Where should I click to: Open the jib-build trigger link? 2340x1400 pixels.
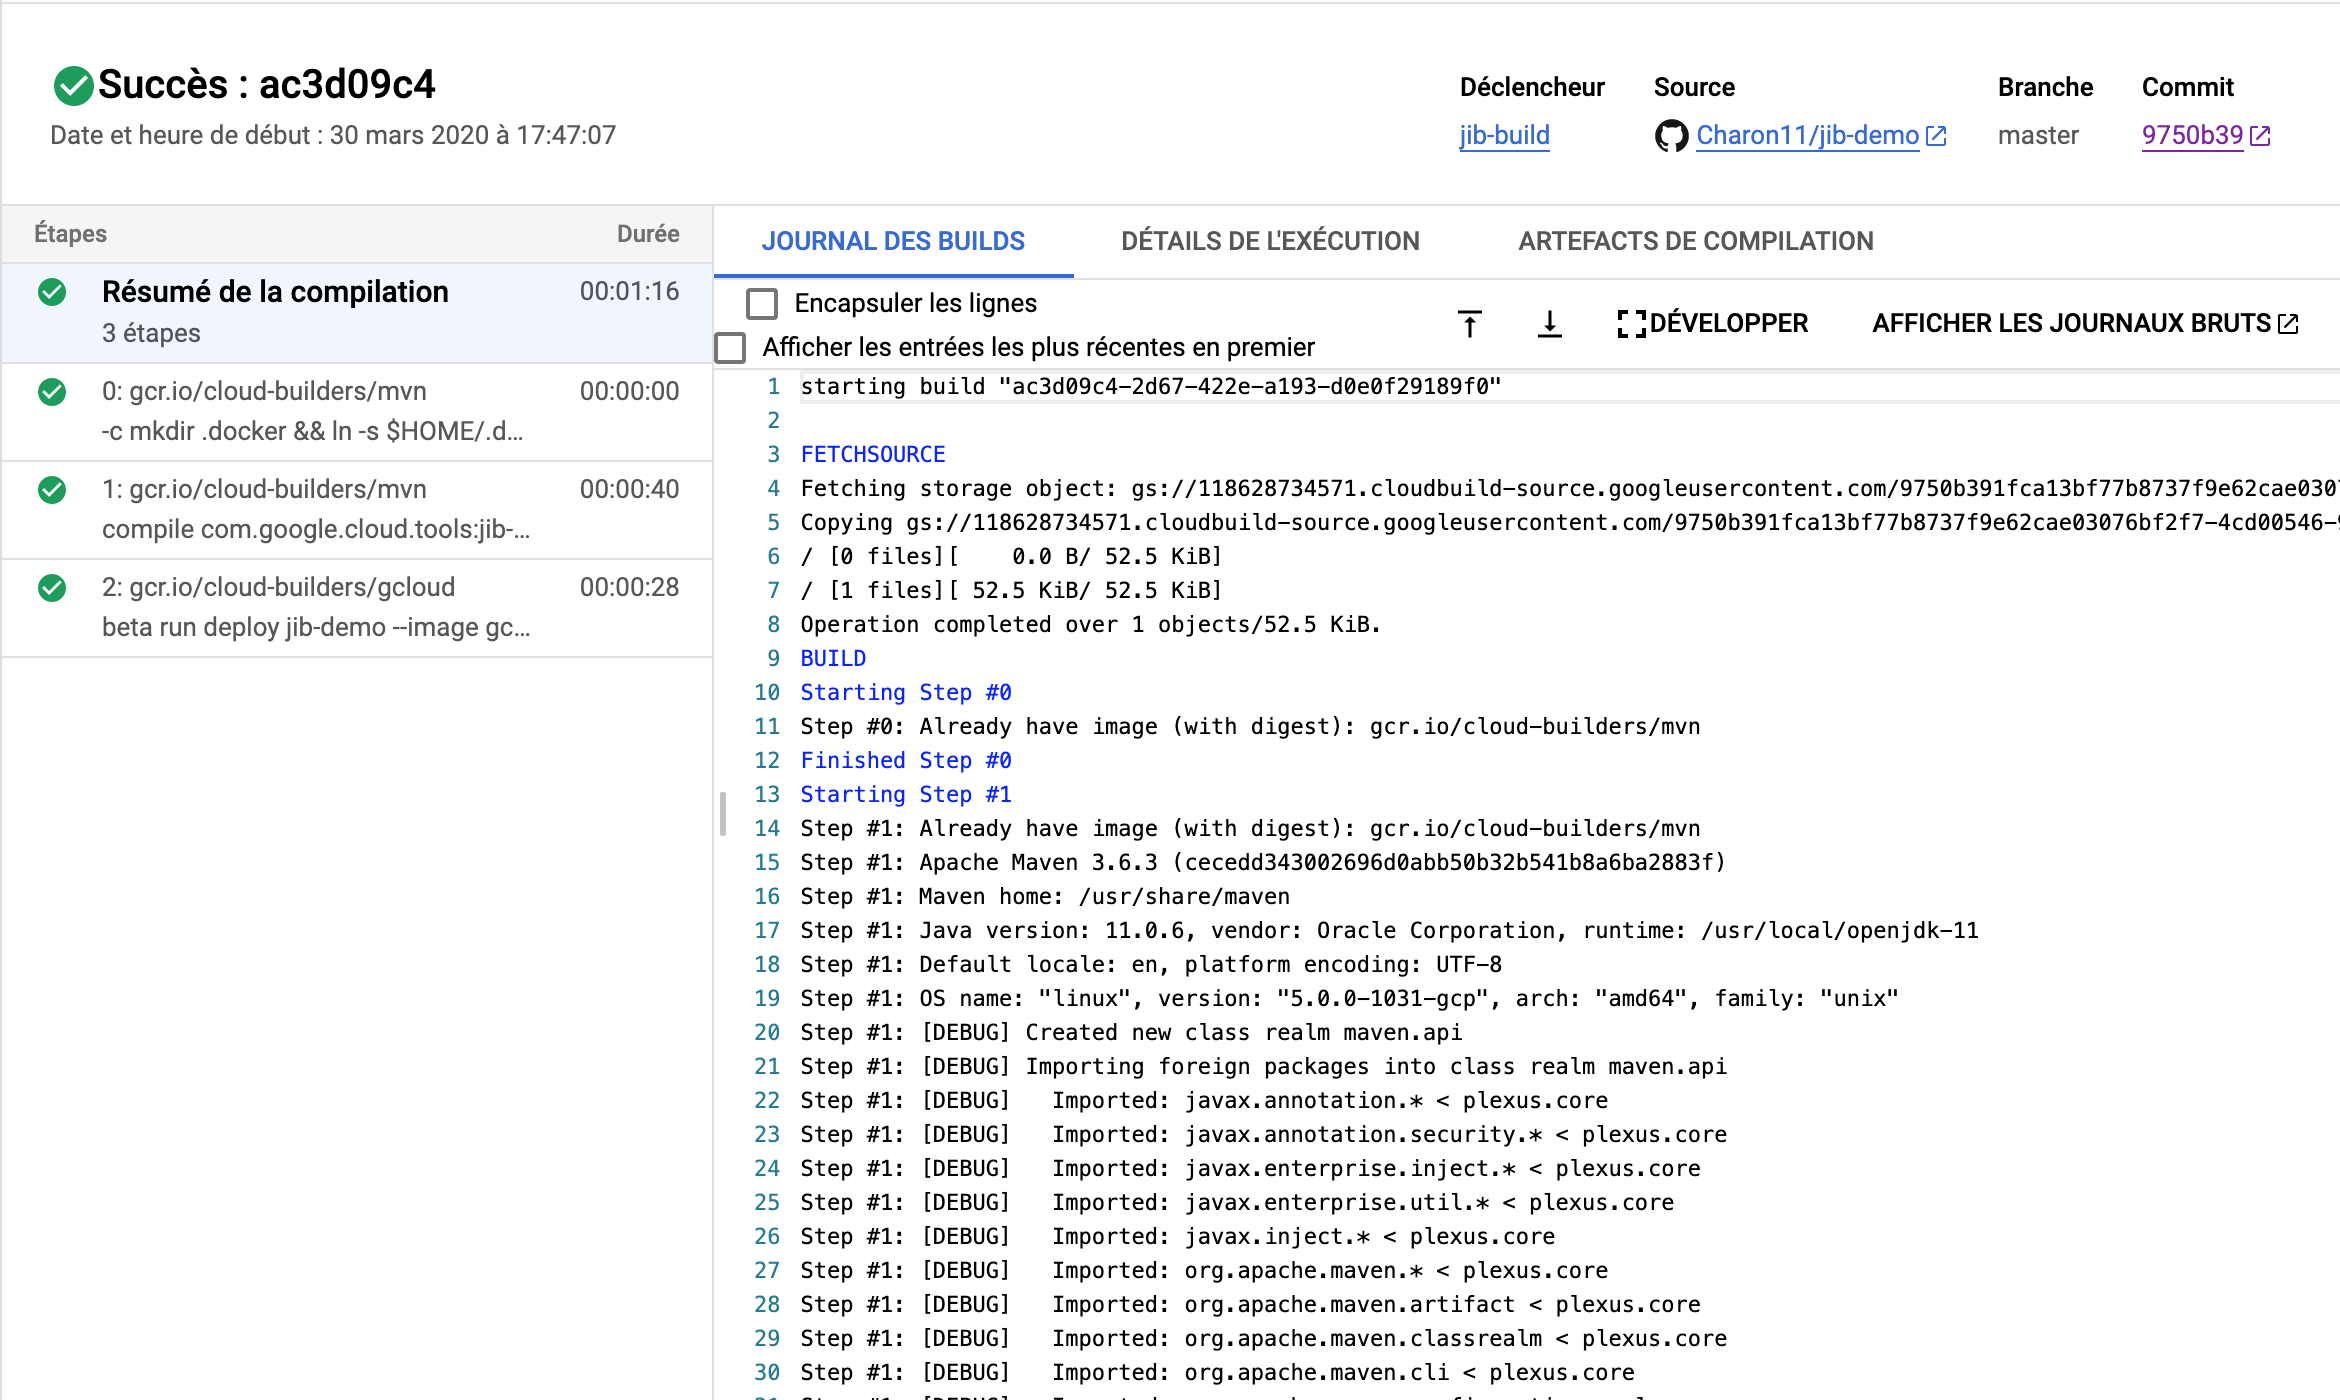pyautogui.click(x=1503, y=136)
